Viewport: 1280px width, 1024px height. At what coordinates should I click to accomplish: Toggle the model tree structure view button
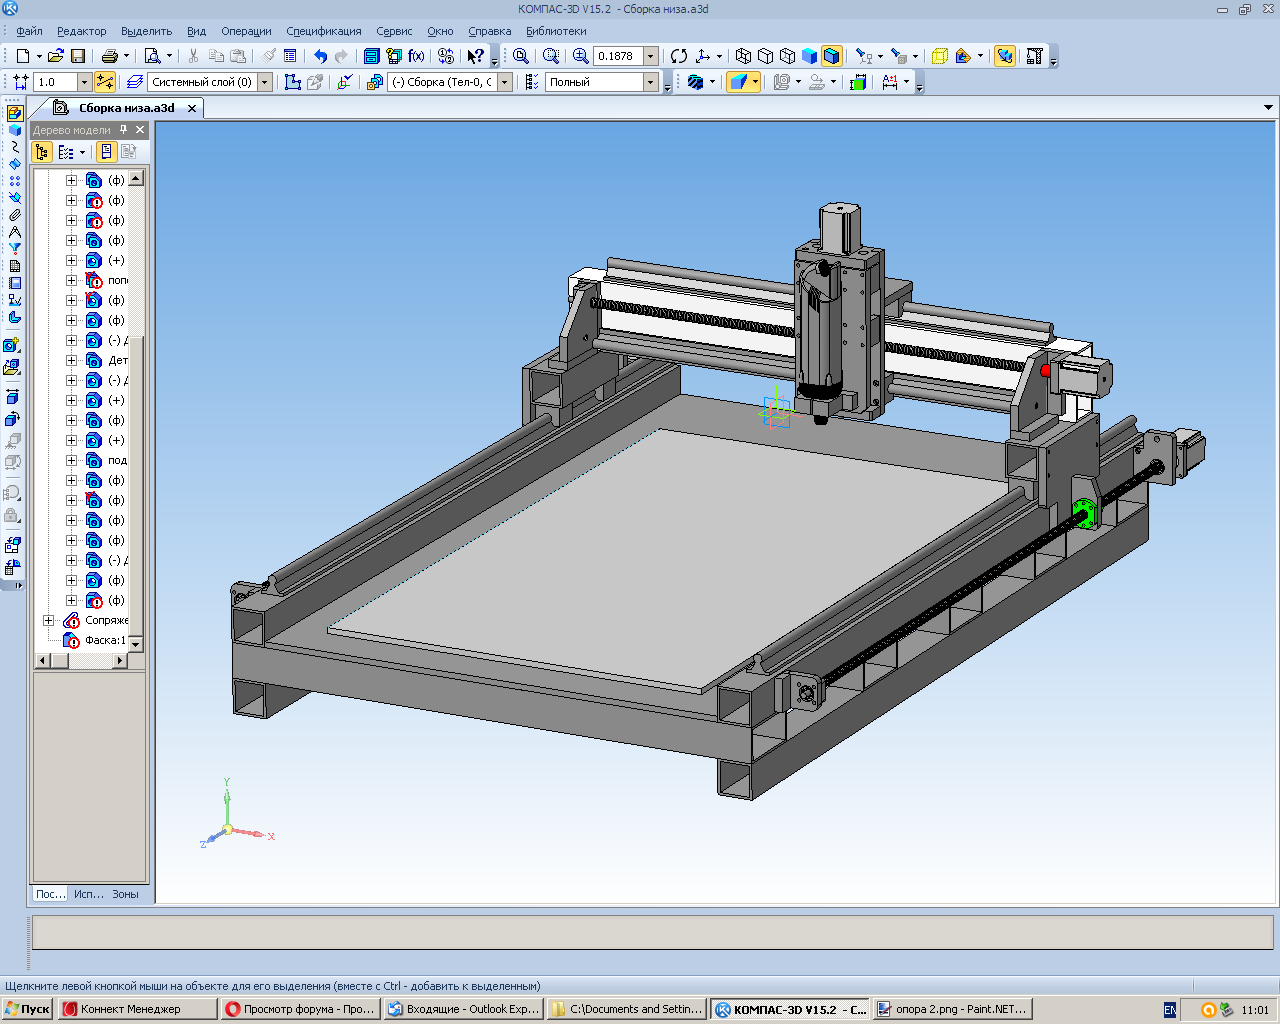click(41, 152)
